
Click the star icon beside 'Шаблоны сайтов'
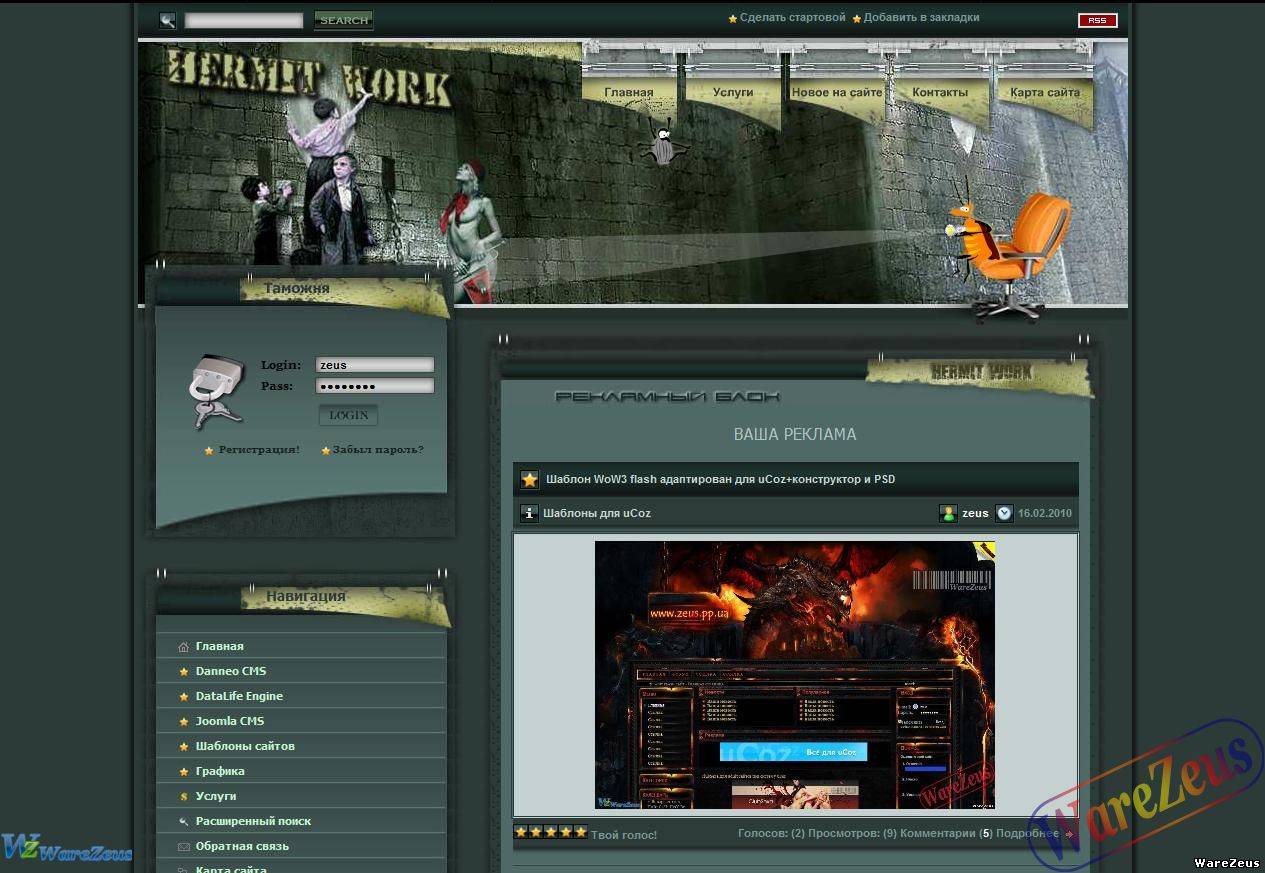coord(183,747)
